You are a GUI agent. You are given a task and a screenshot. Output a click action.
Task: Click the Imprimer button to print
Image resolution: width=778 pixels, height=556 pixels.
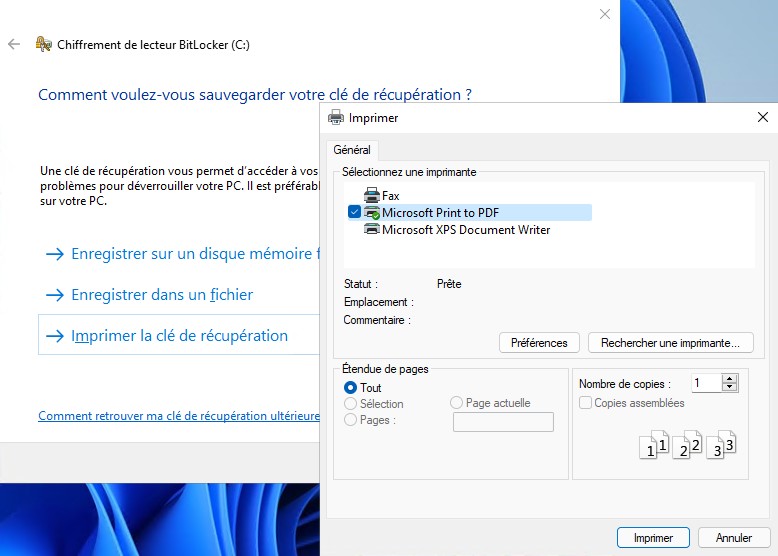pyautogui.click(x=653, y=538)
